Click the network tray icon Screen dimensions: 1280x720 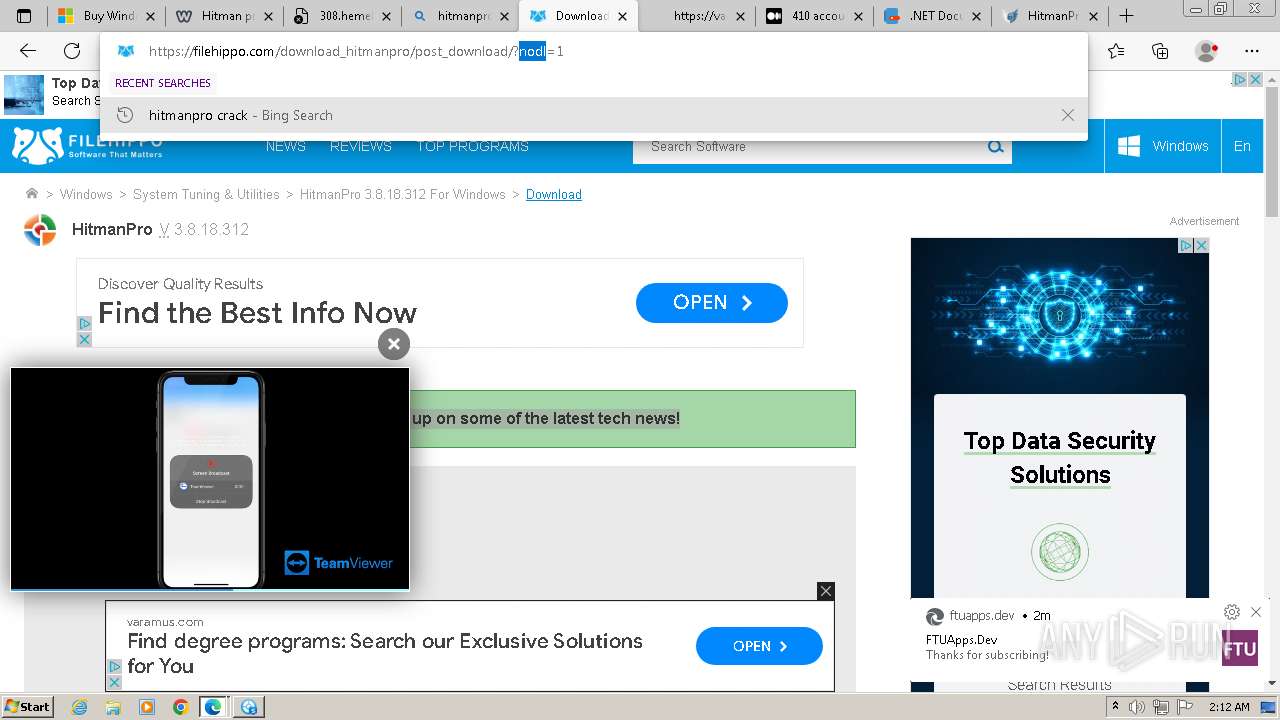(1160, 707)
